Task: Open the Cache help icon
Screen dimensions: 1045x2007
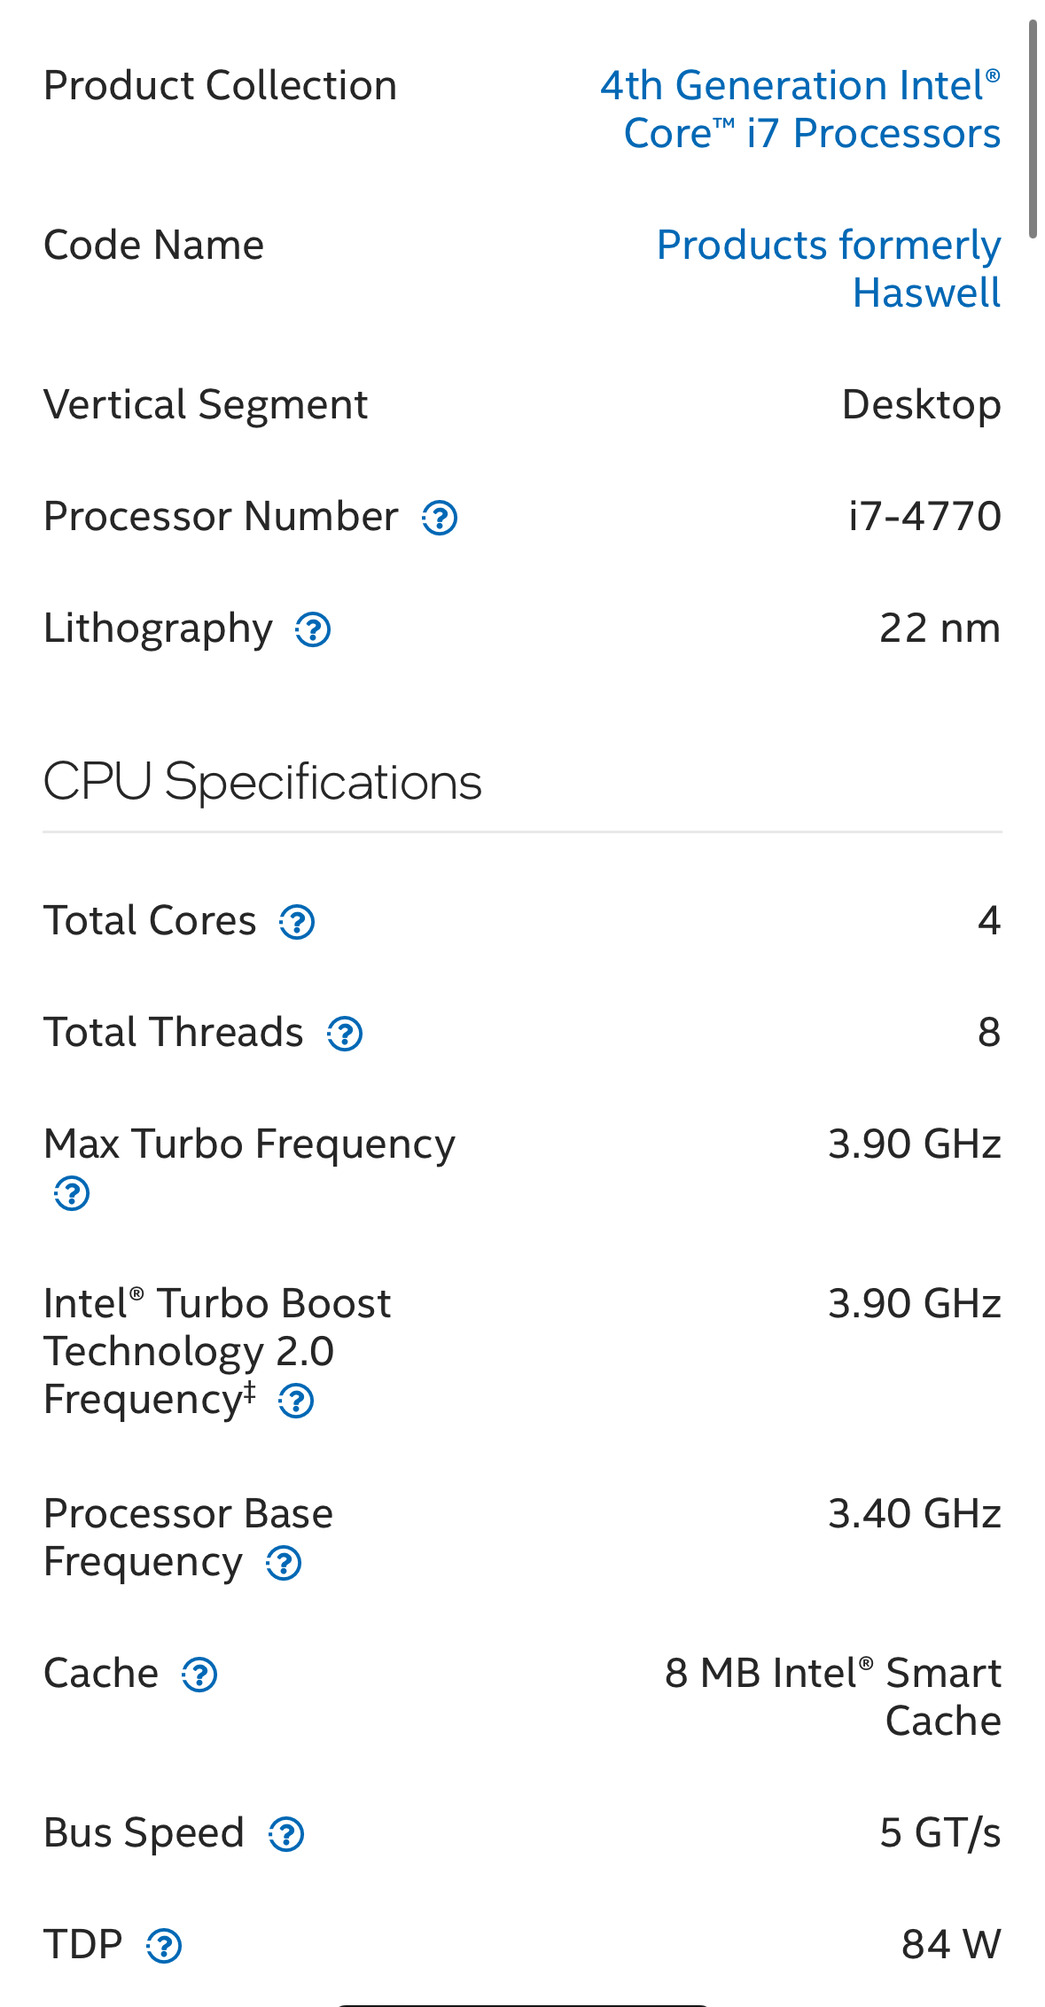Action: [x=200, y=1674]
